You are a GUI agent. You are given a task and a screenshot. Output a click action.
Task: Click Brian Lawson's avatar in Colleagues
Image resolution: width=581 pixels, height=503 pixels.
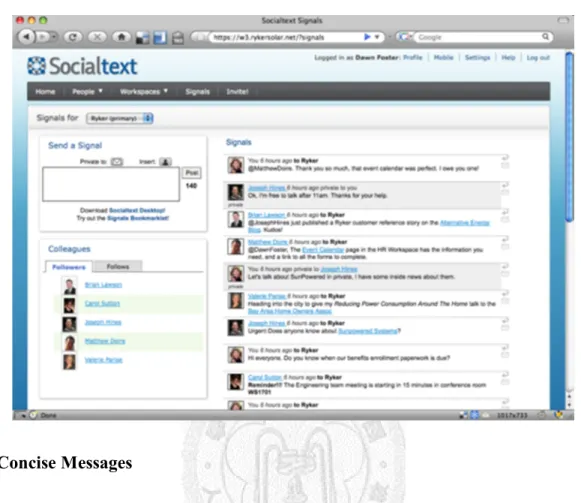tap(69, 286)
